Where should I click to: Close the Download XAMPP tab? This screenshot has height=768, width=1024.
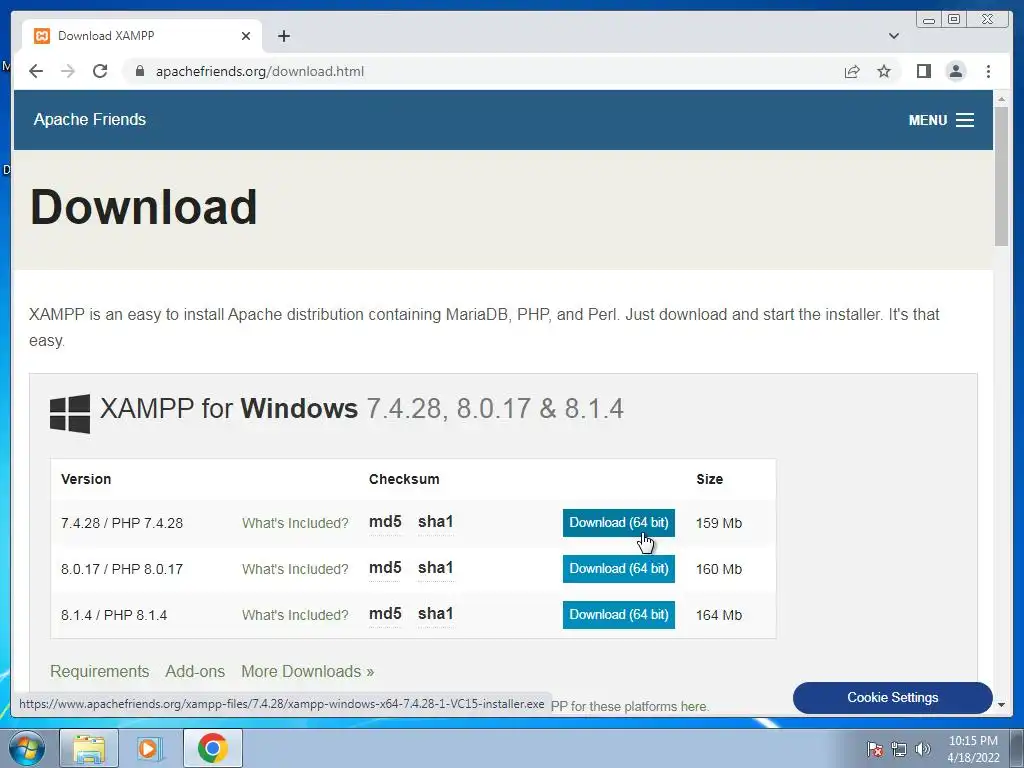click(x=246, y=36)
